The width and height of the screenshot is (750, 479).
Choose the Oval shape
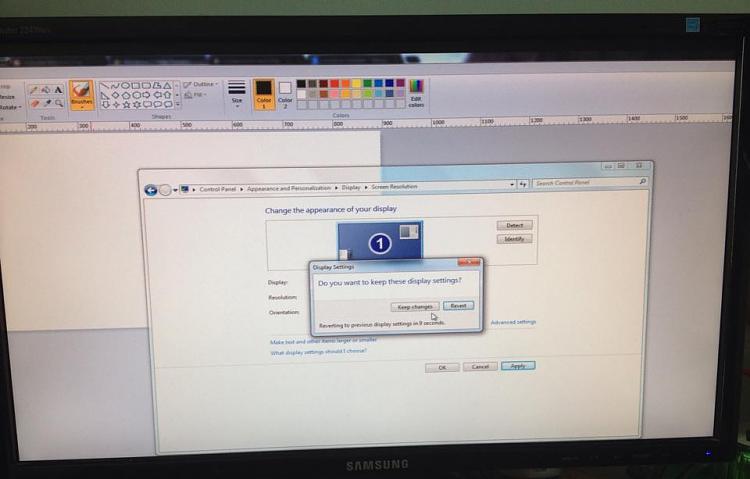tap(126, 86)
